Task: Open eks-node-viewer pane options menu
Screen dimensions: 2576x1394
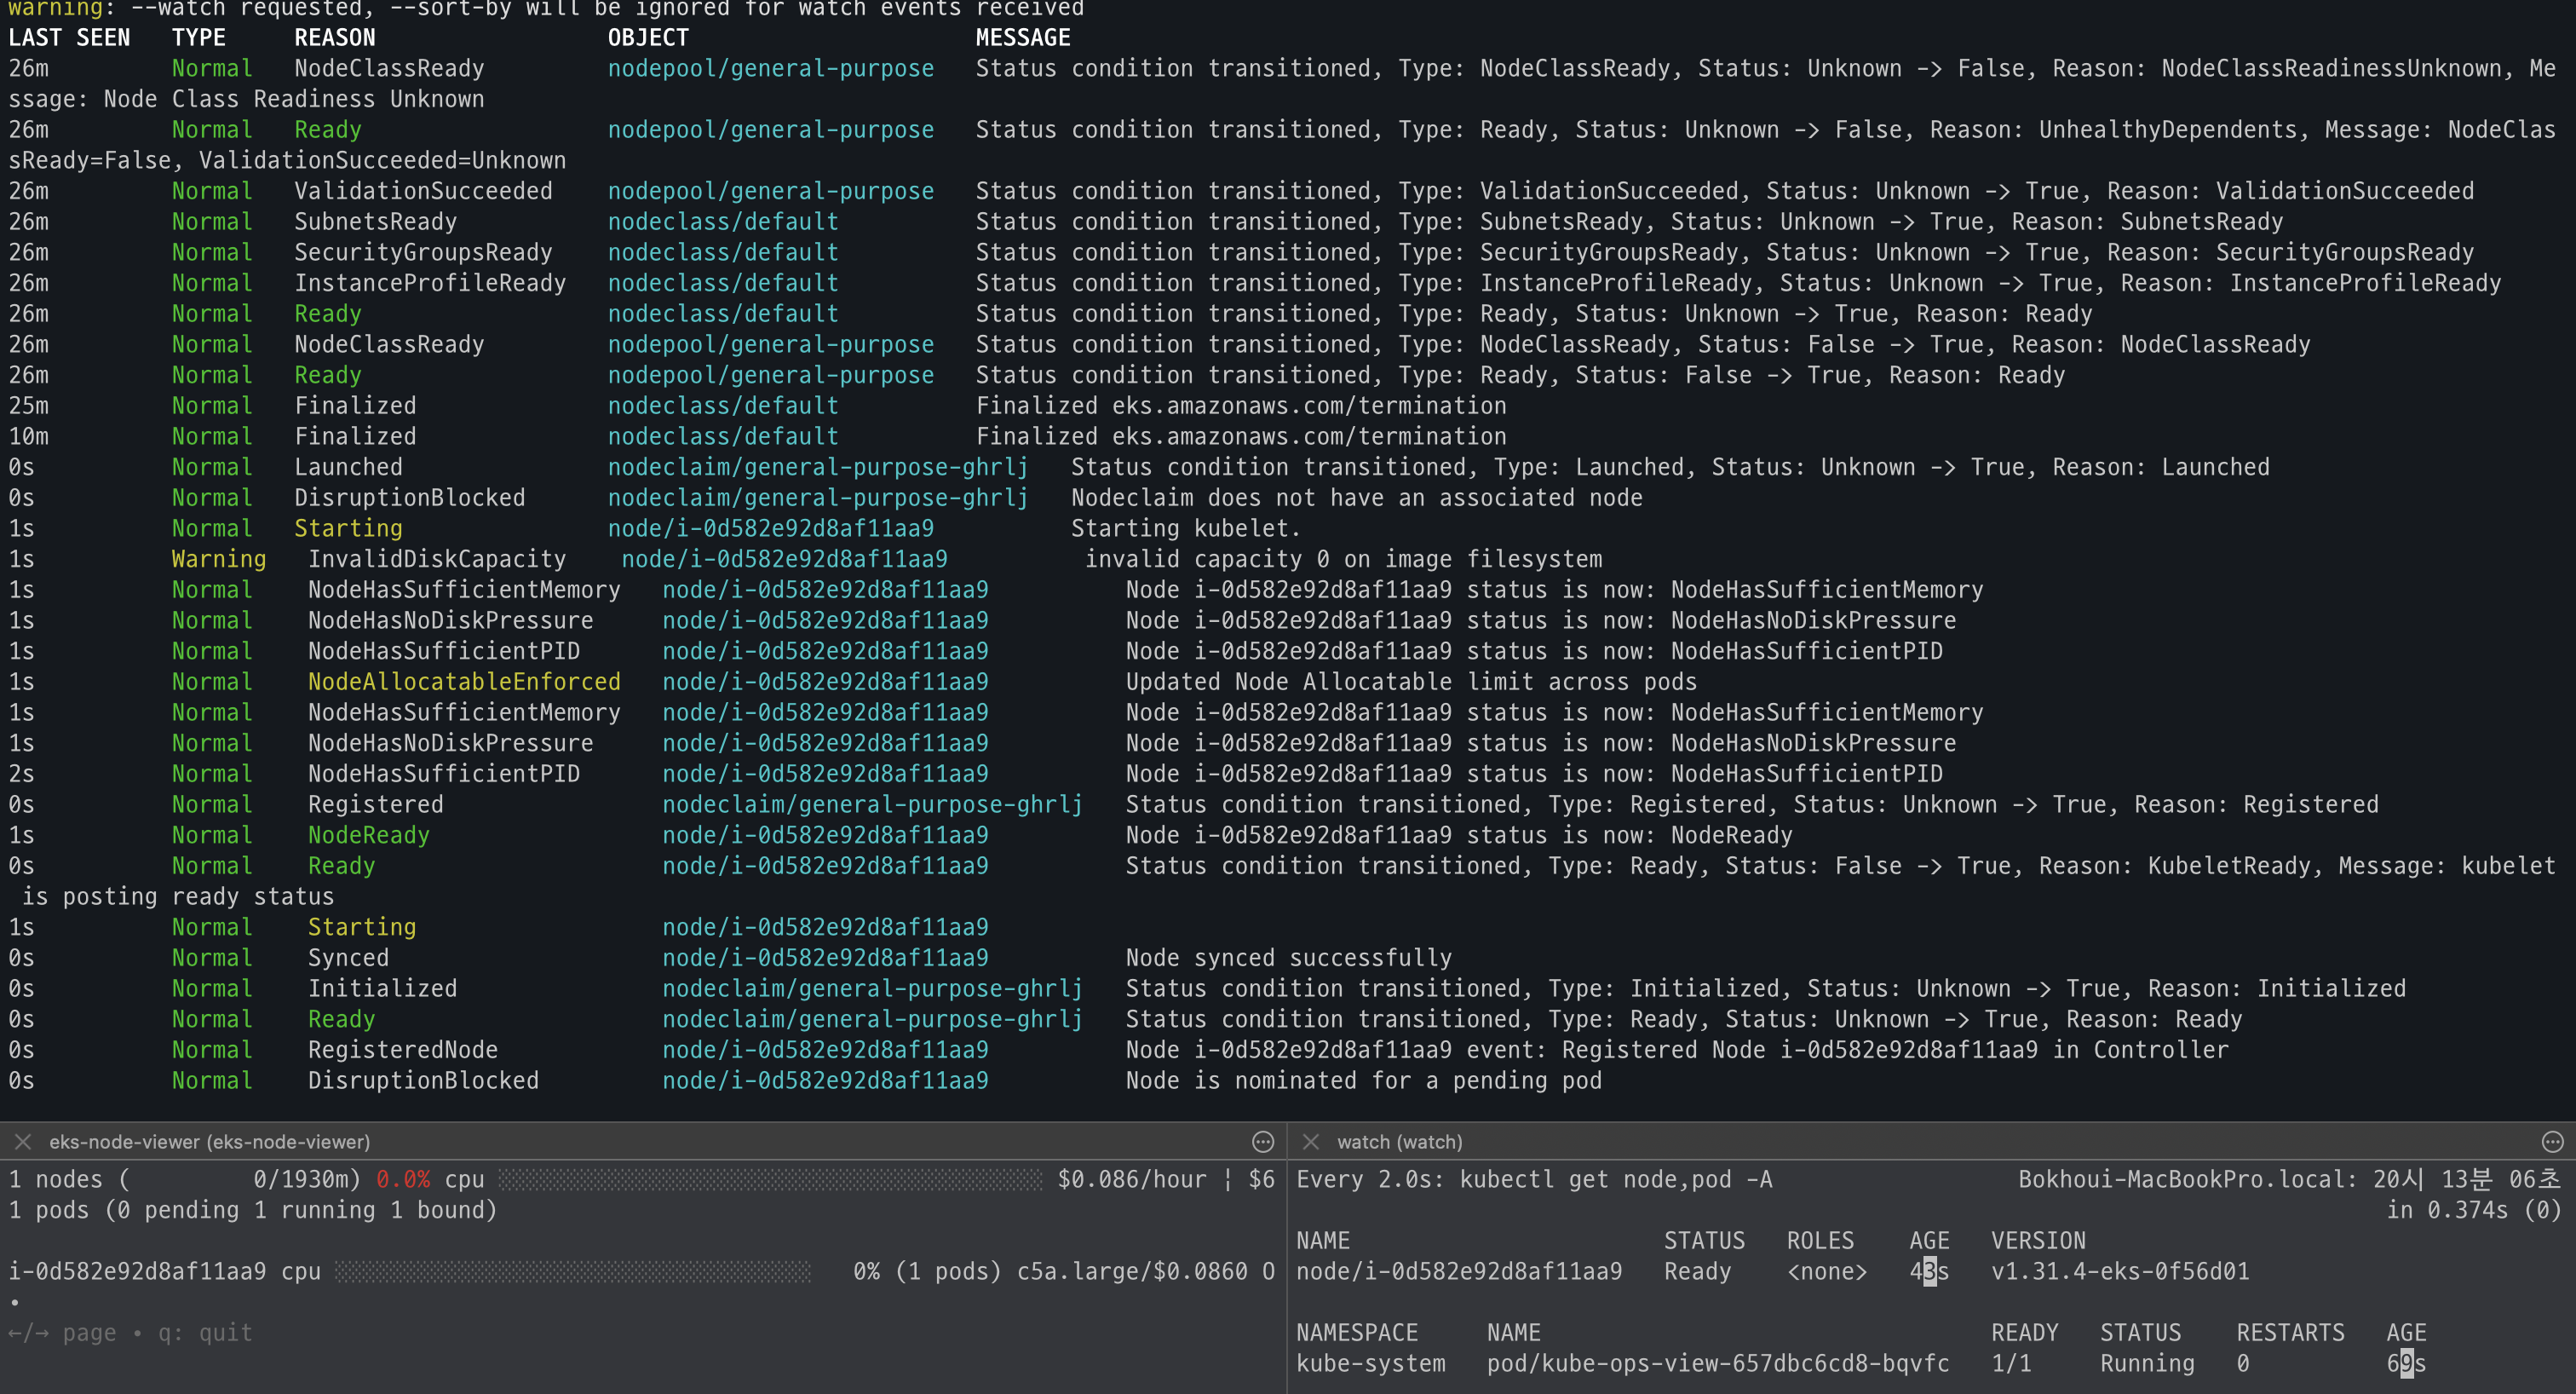Action: tap(1263, 1141)
